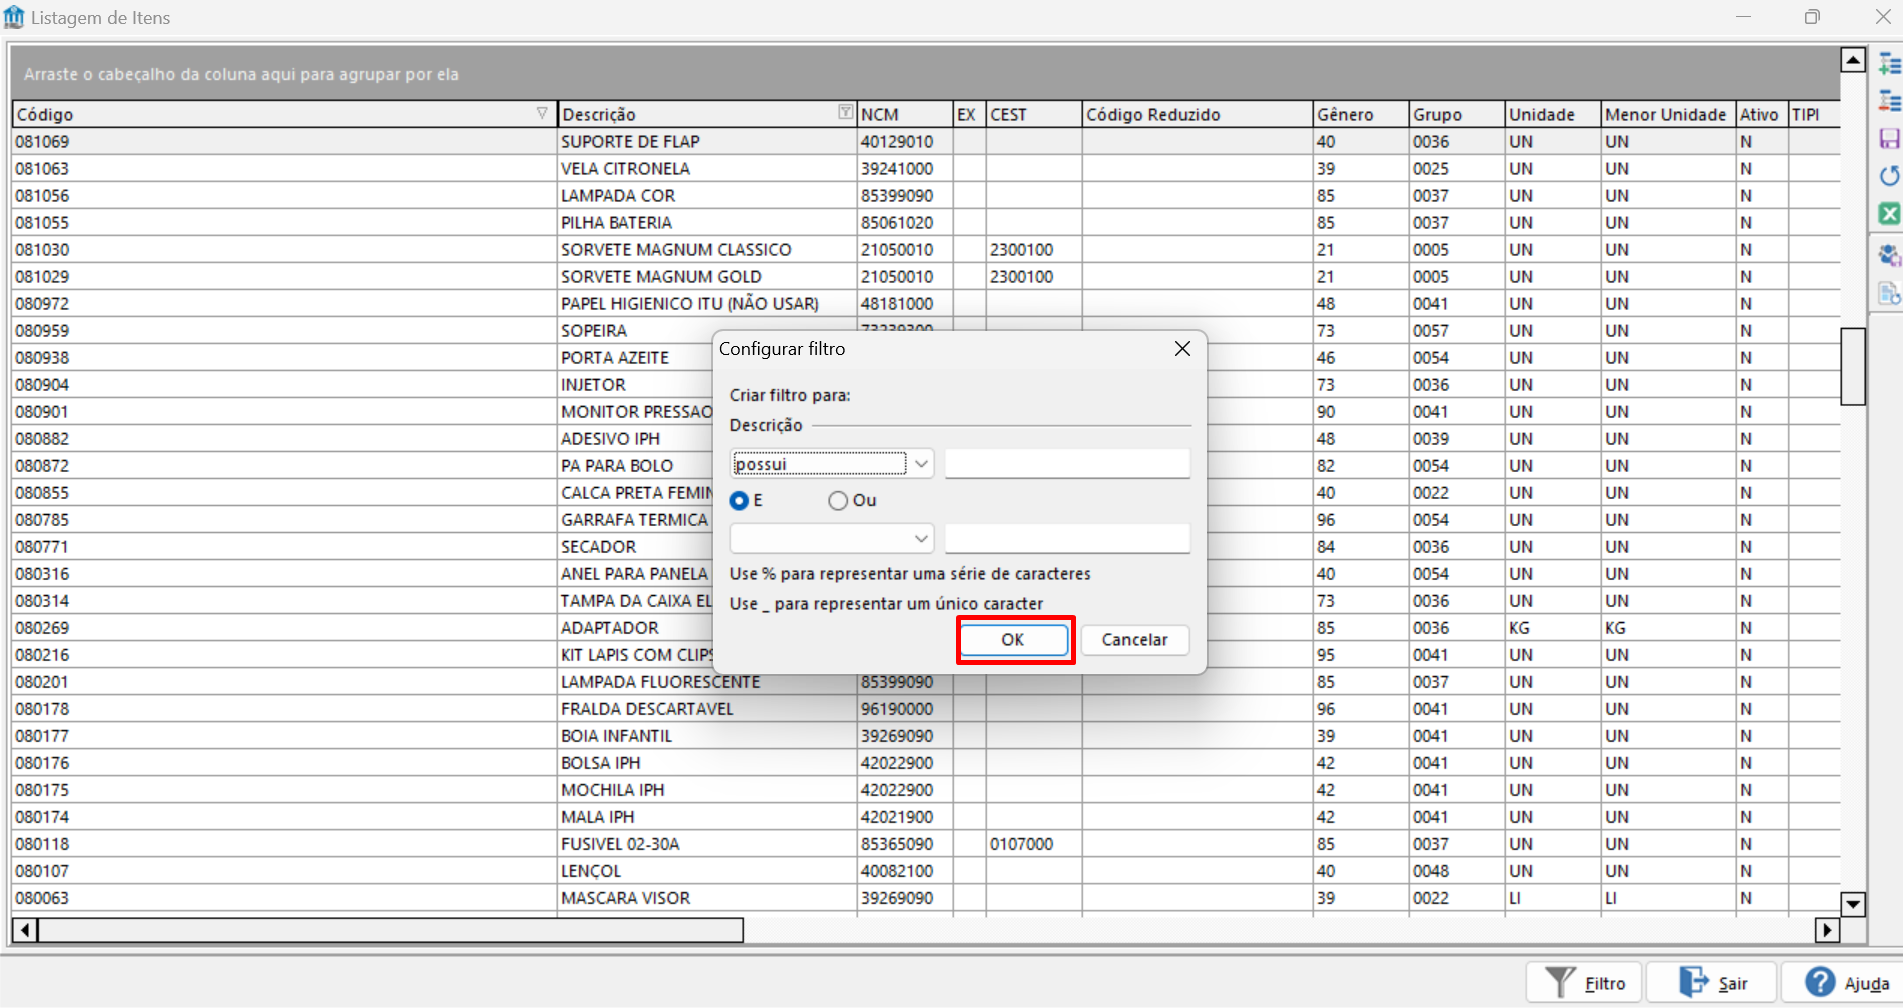Select row with code 080107
The width and height of the screenshot is (1903, 1008).
pyautogui.click(x=284, y=870)
